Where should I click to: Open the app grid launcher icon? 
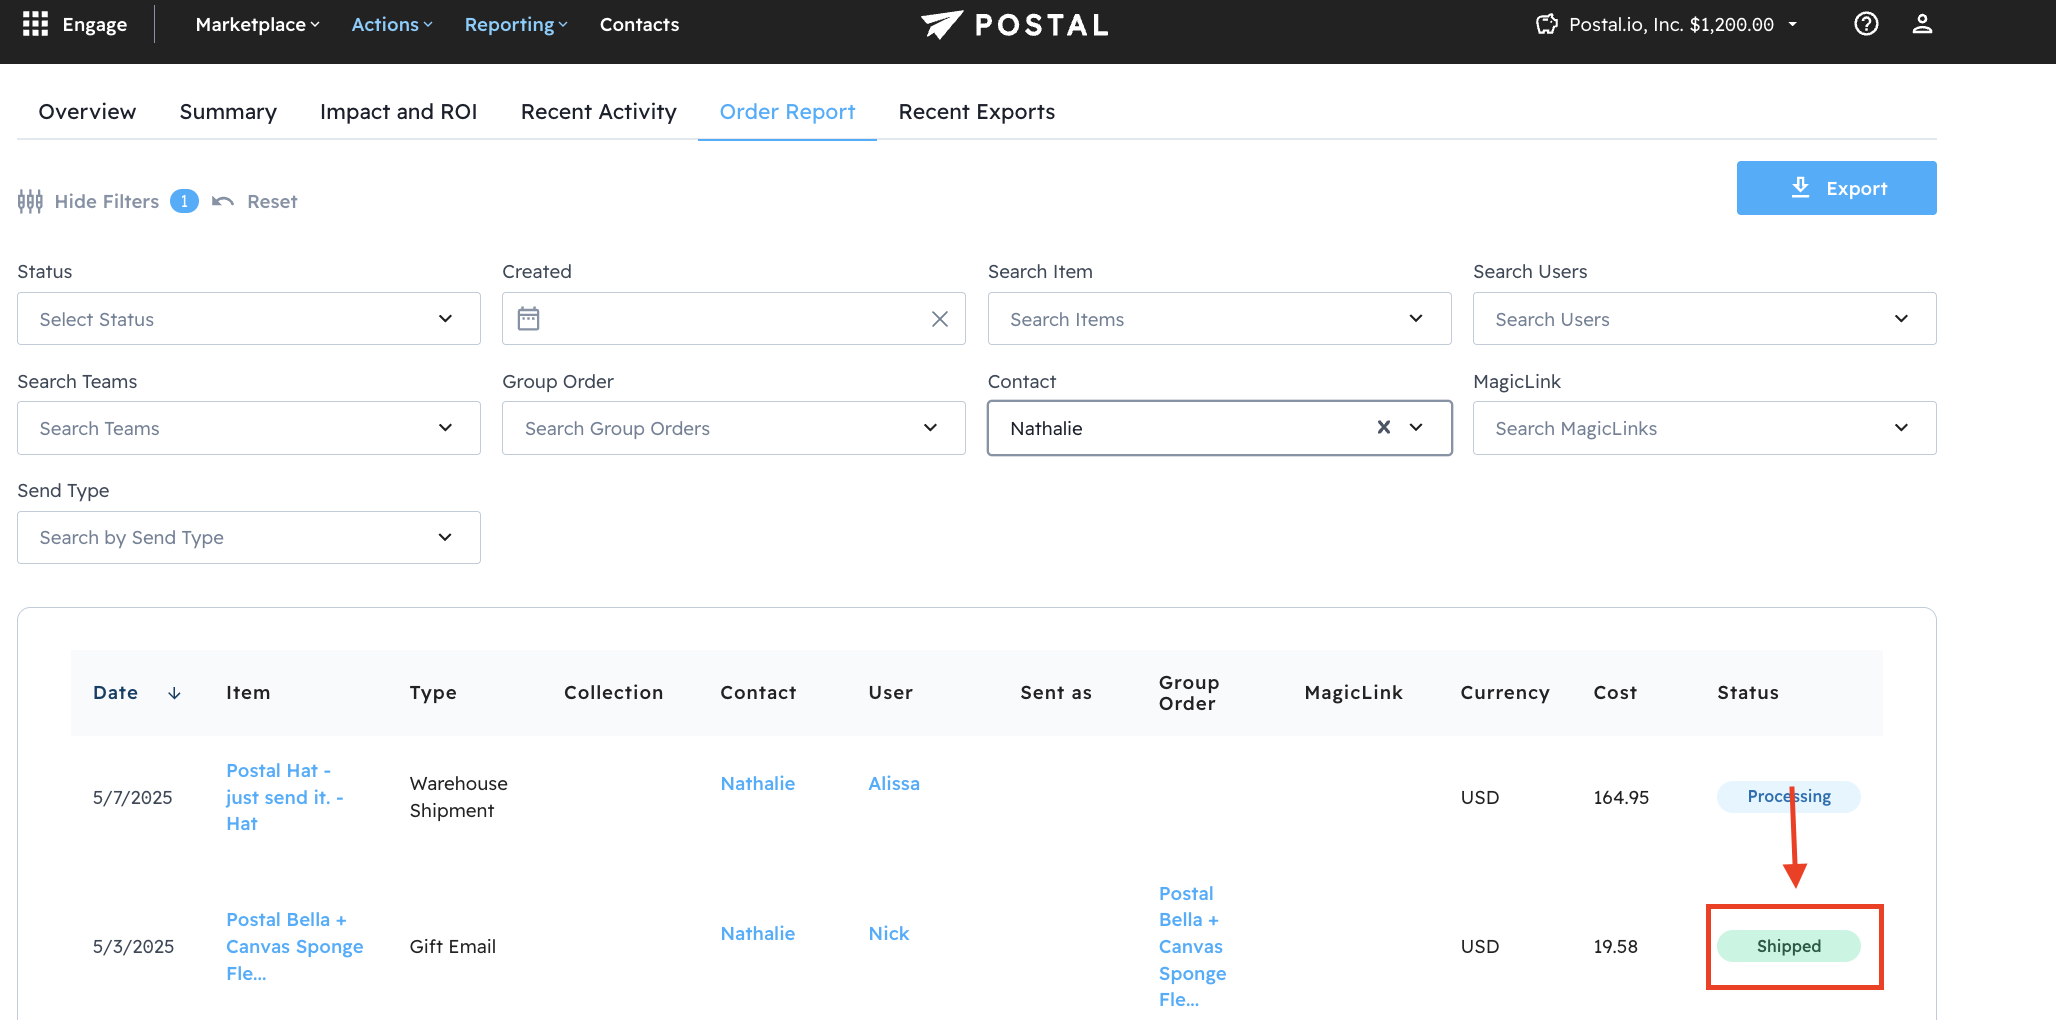pos(35,24)
